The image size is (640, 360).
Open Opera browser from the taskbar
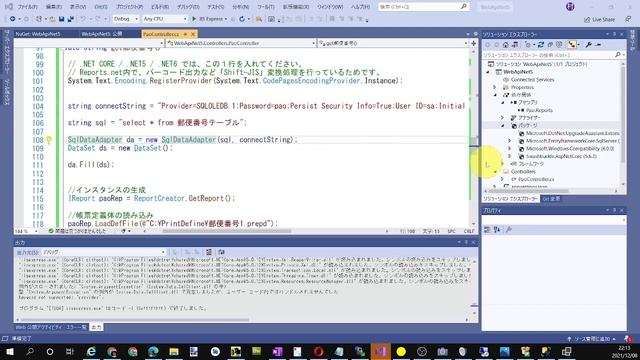click(319, 351)
